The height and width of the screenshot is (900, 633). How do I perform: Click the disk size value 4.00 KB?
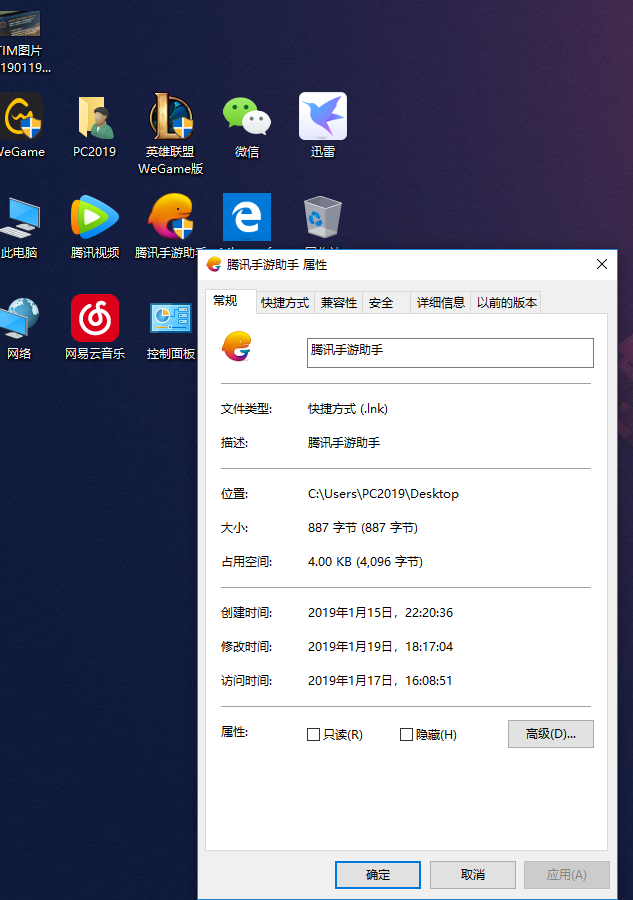click(365, 561)
